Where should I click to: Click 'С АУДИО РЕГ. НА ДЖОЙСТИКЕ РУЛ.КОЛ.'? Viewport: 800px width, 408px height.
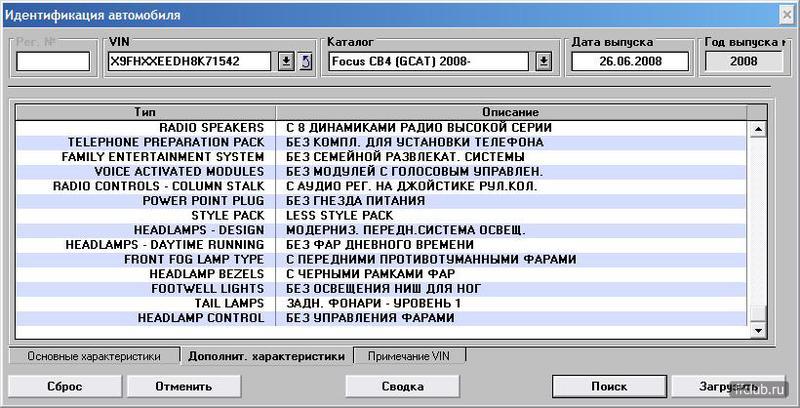point(412,186)
